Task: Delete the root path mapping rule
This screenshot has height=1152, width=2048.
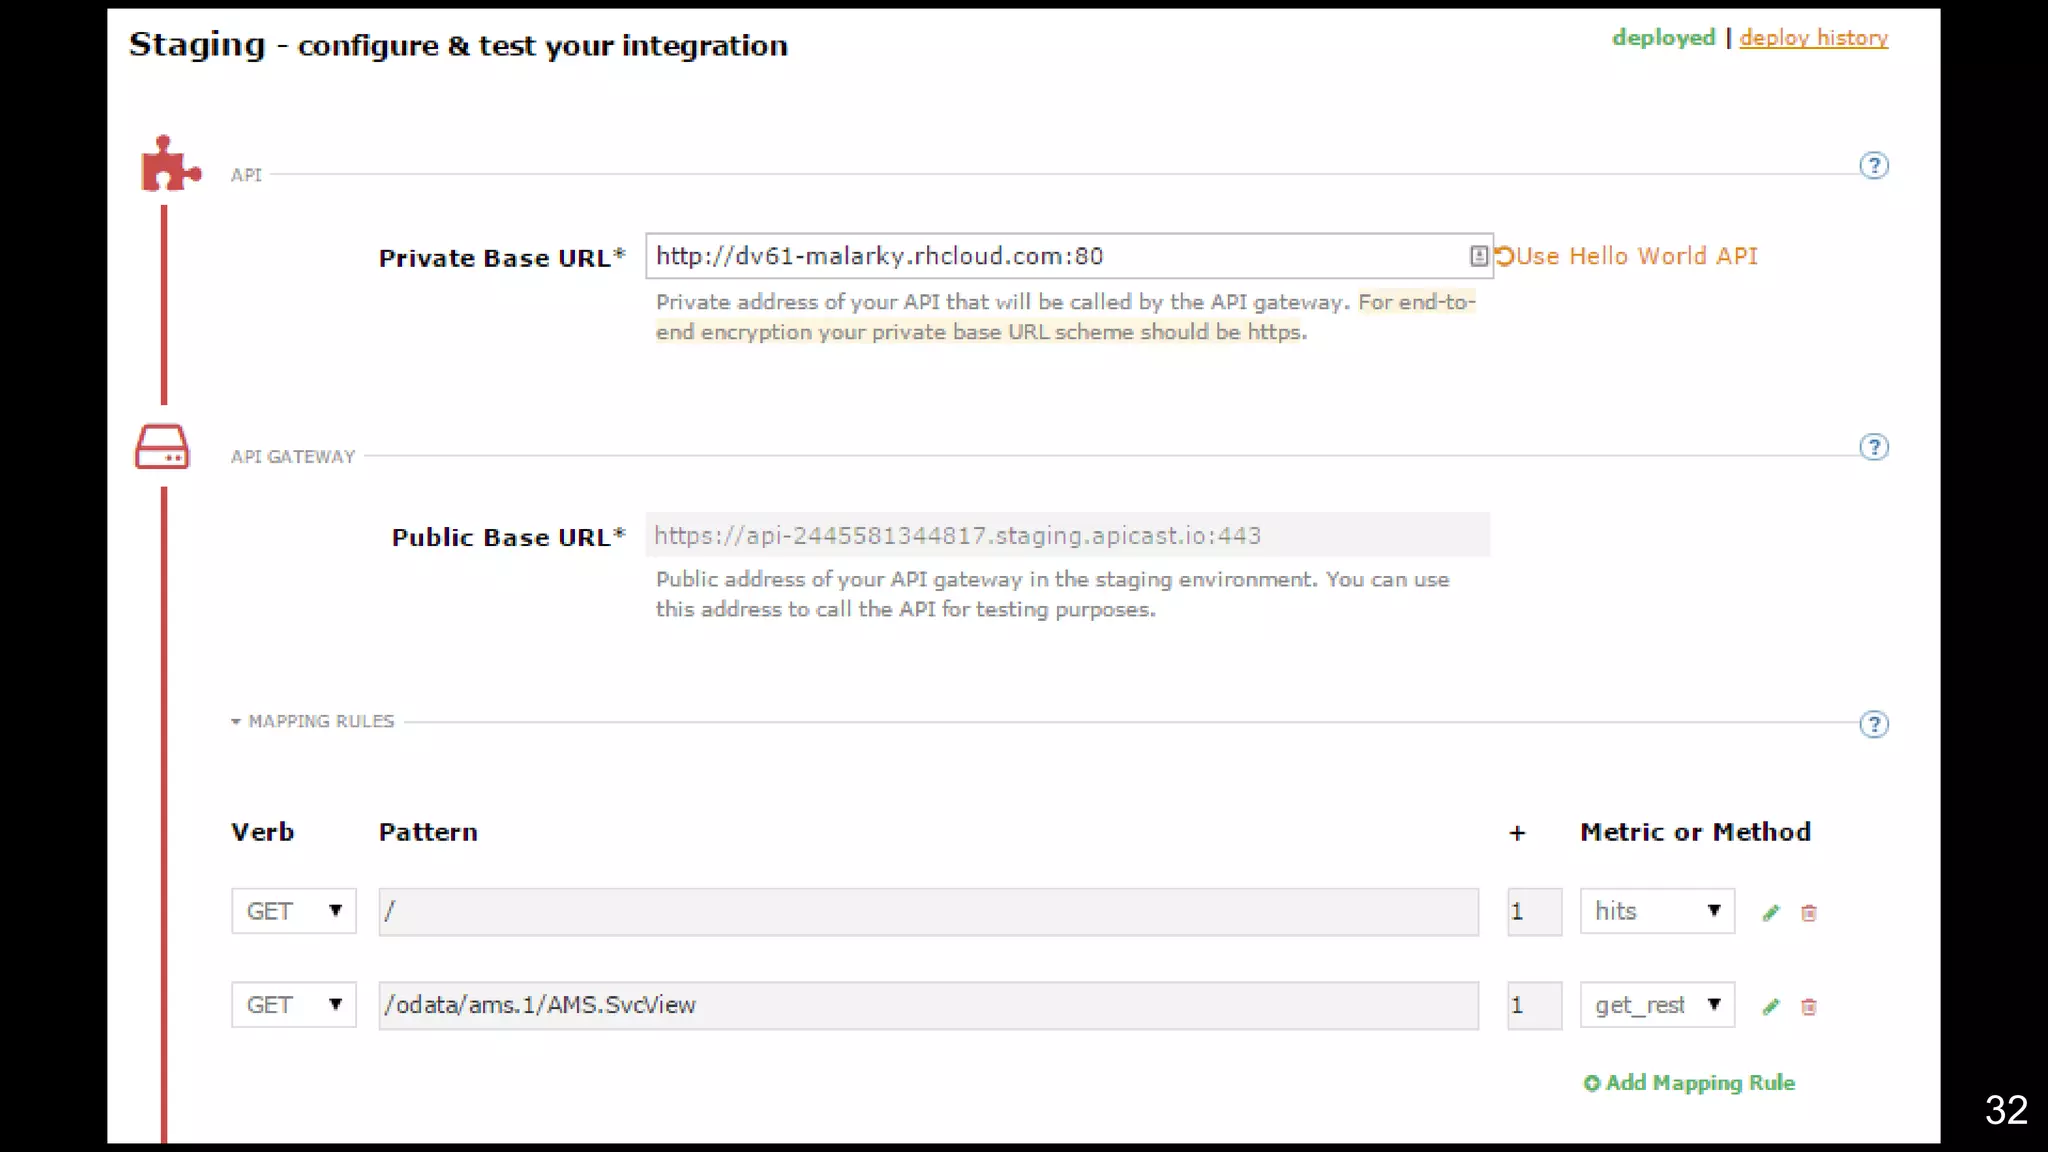Action: click(1808, 912)
